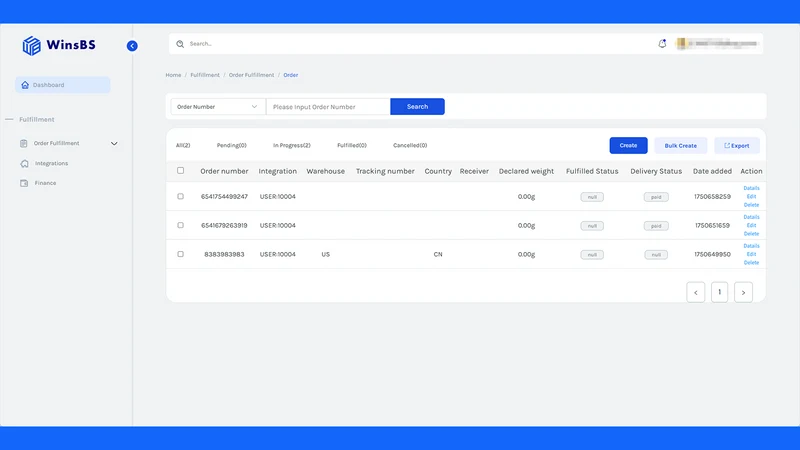Switch to Fulfilled(0) tab

click(352, 145)
